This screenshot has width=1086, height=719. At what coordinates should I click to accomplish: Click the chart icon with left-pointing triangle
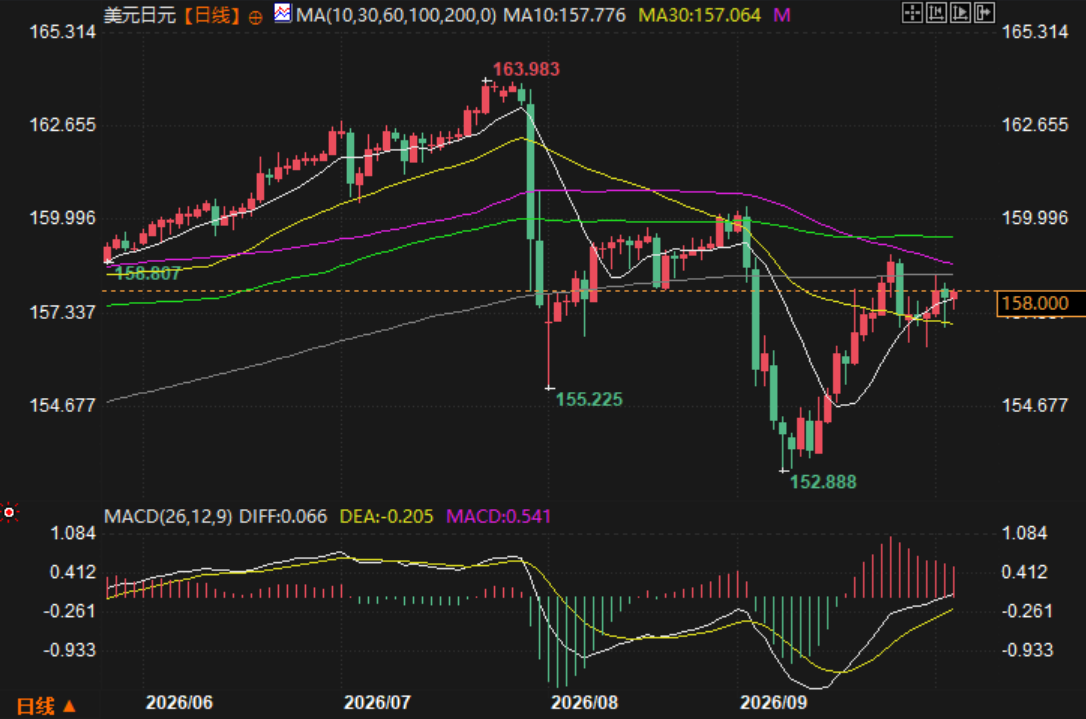(x=936, y=12)
